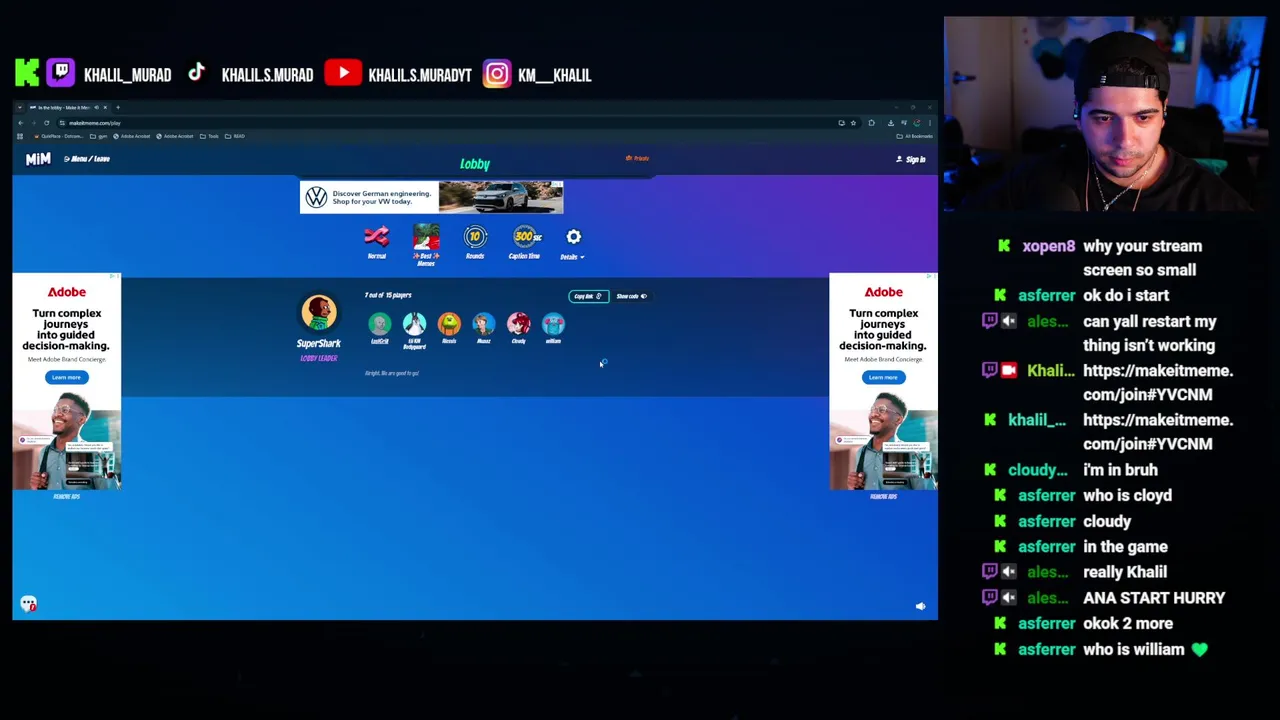1280x720 pixels.
Task: Click Learn more on right Adobe ad
Action: click(883, 377)
